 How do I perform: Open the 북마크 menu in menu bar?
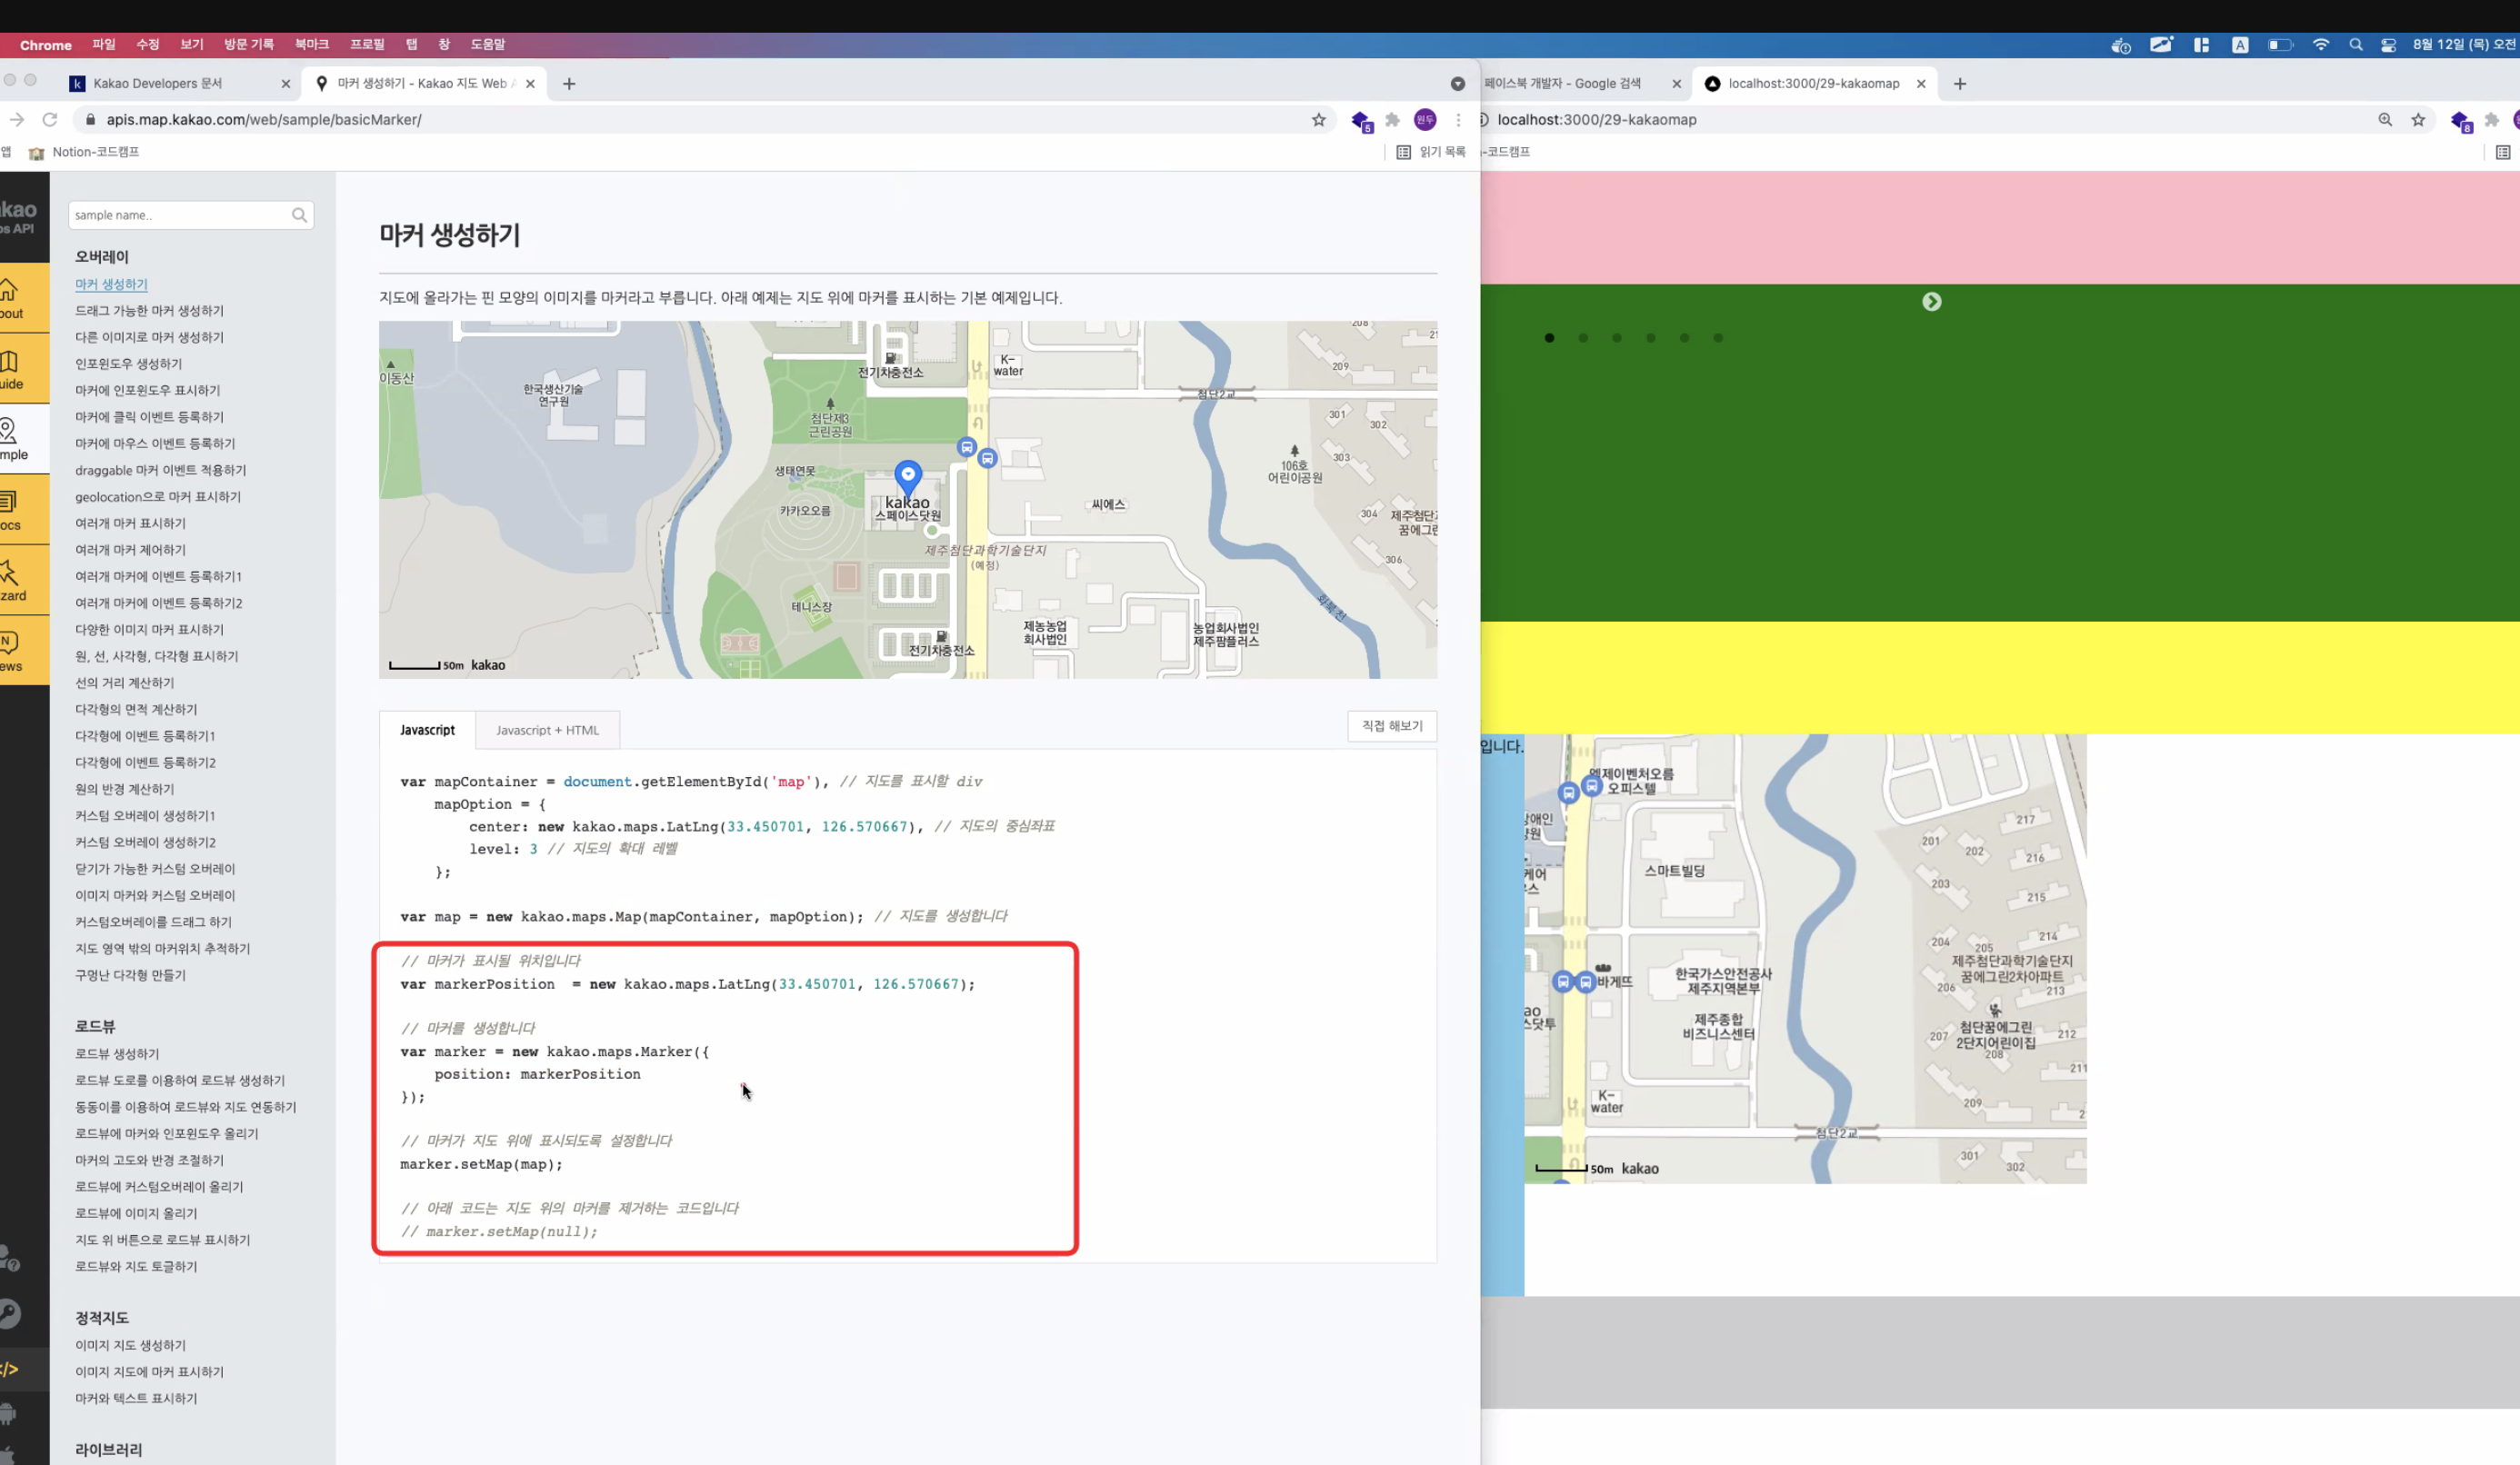311,45
